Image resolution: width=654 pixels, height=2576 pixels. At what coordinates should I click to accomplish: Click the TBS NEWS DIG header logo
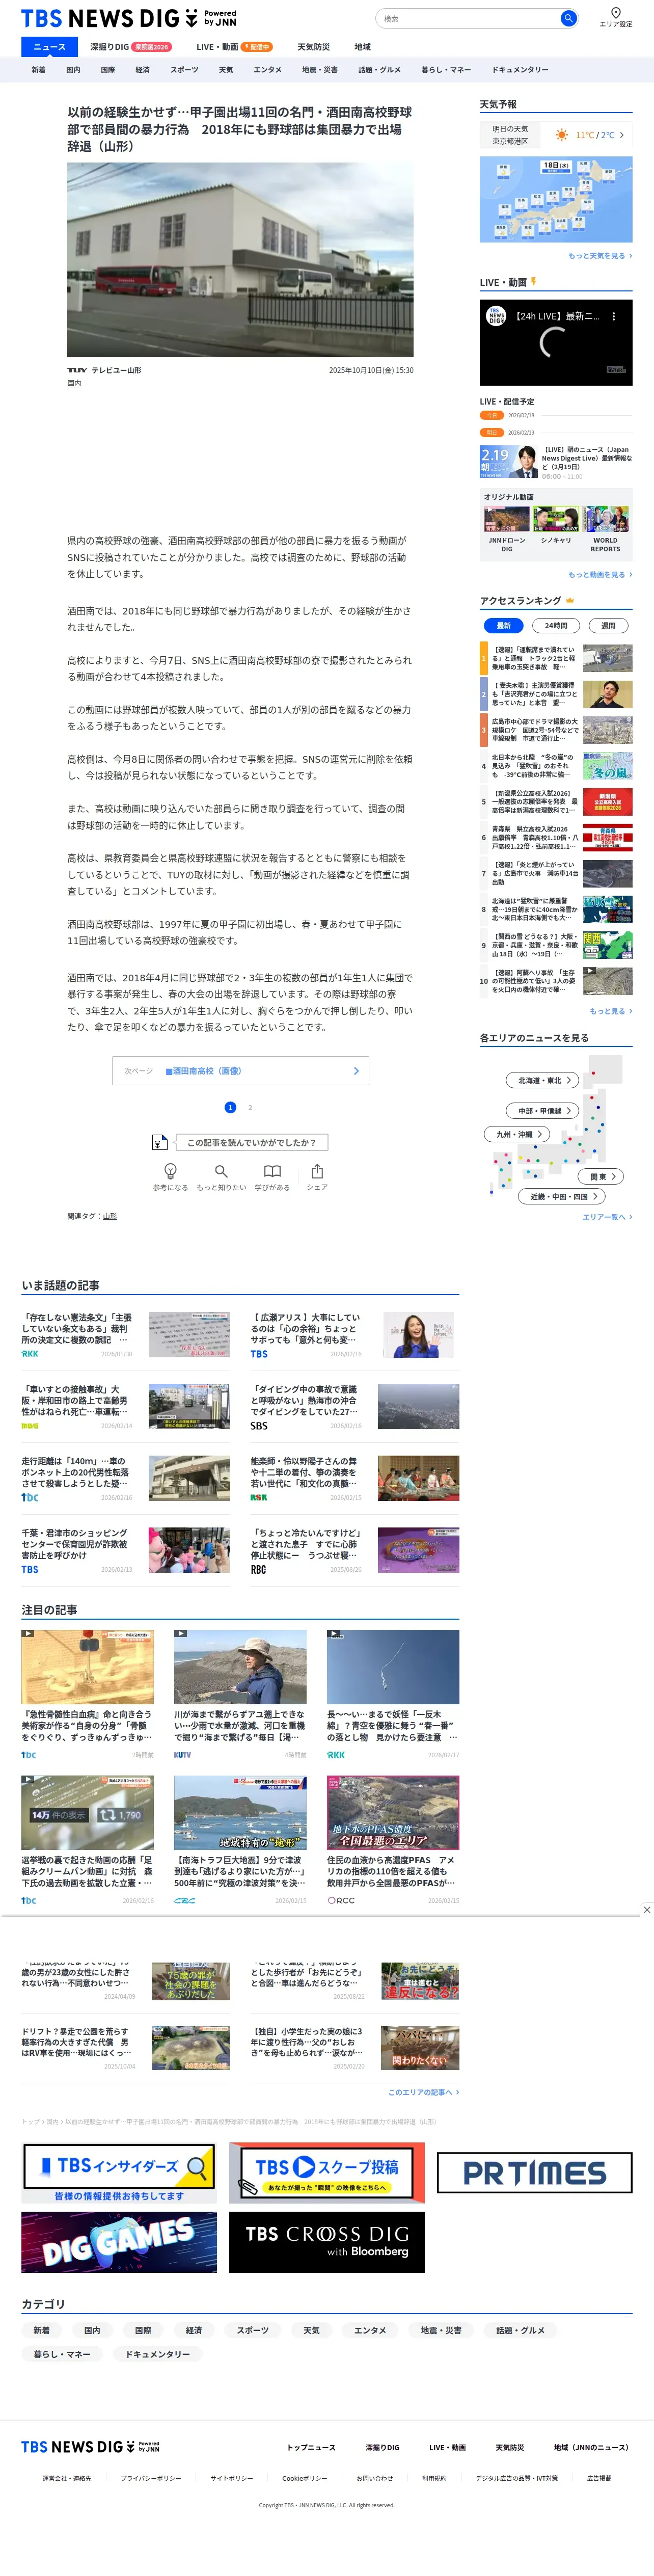point(129,18)
